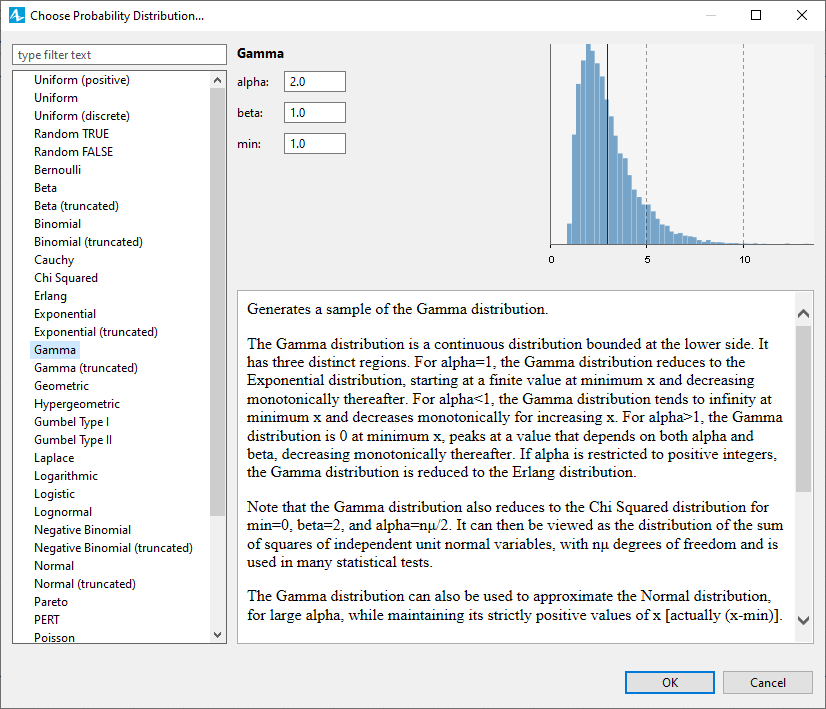This screenshot has height=709, width=826.
Task: Click the alpha value input field
Action: pyautogui.click(x=315, y=82)
